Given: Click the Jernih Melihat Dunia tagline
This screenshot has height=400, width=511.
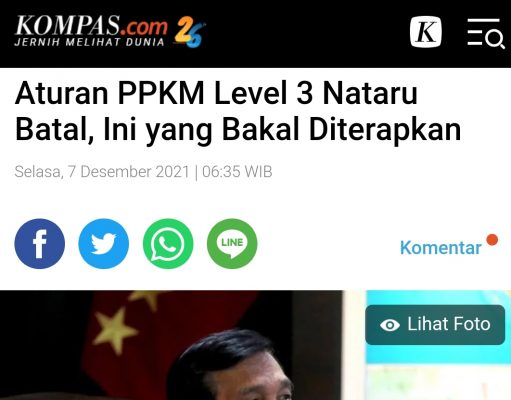Looking at the screenshot, I should (x=89, y=42).
